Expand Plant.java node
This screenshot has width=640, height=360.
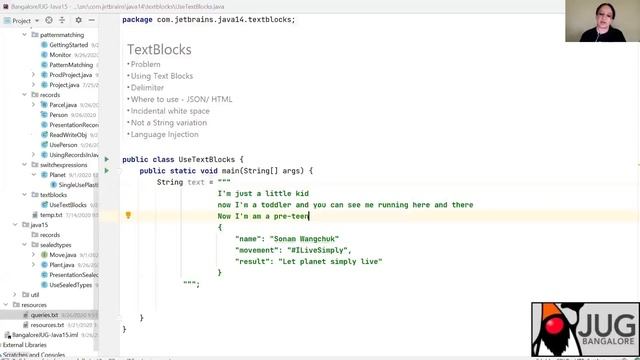33,265
